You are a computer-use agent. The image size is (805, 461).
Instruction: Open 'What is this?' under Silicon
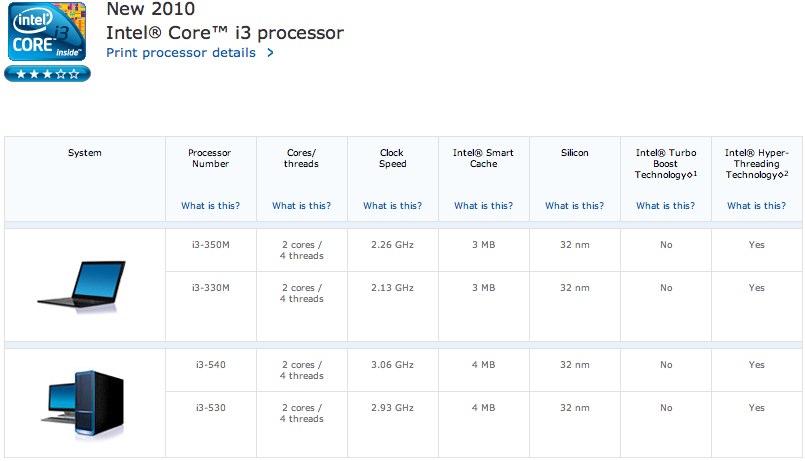(x=574, y=206)
